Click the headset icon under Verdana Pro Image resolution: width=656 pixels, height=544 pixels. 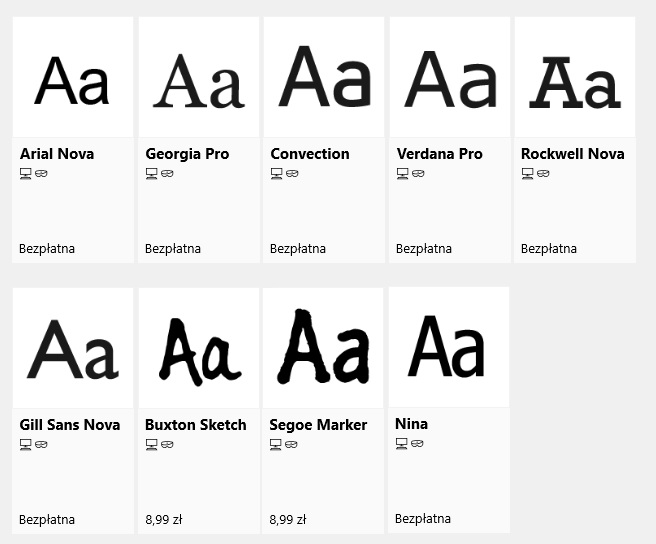[418, 173]
